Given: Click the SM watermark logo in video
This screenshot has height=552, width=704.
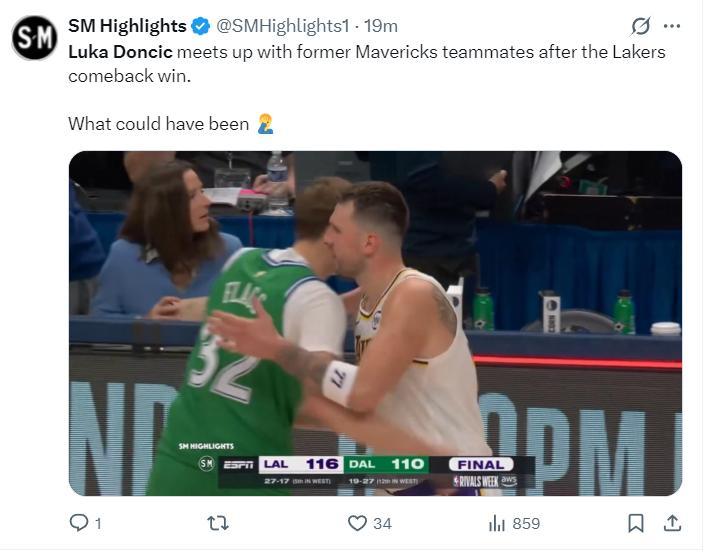Looking at the screenshot, I should point(207,464).
